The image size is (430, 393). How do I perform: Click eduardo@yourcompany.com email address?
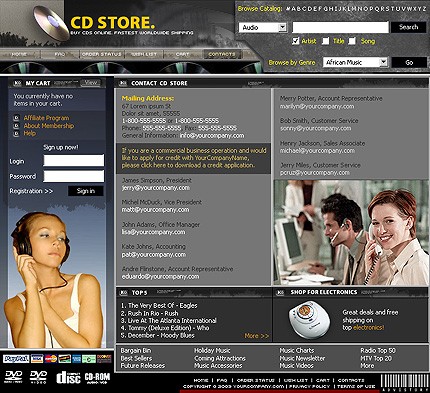point(160,277)
